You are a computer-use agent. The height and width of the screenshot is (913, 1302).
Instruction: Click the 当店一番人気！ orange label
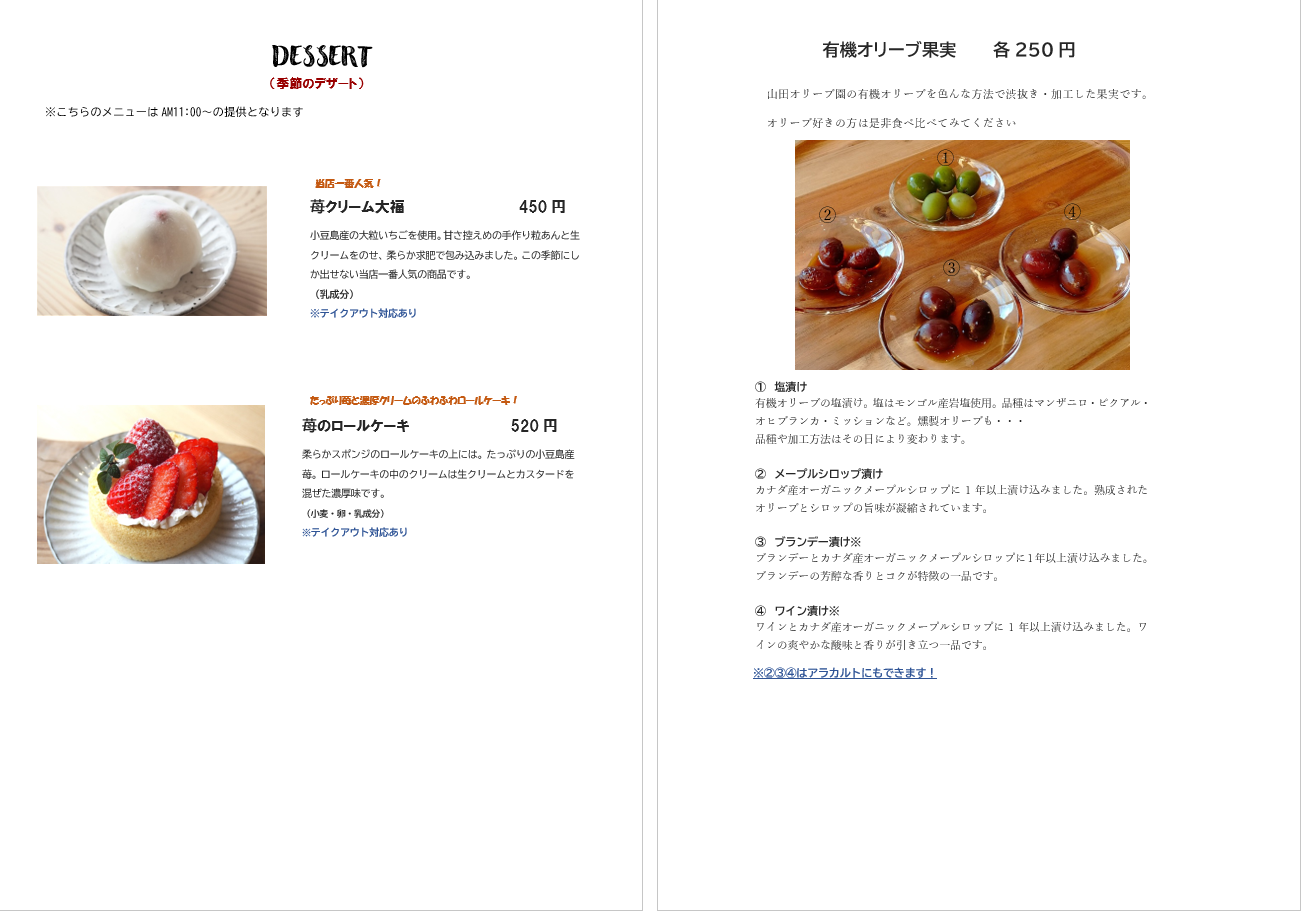348,183
